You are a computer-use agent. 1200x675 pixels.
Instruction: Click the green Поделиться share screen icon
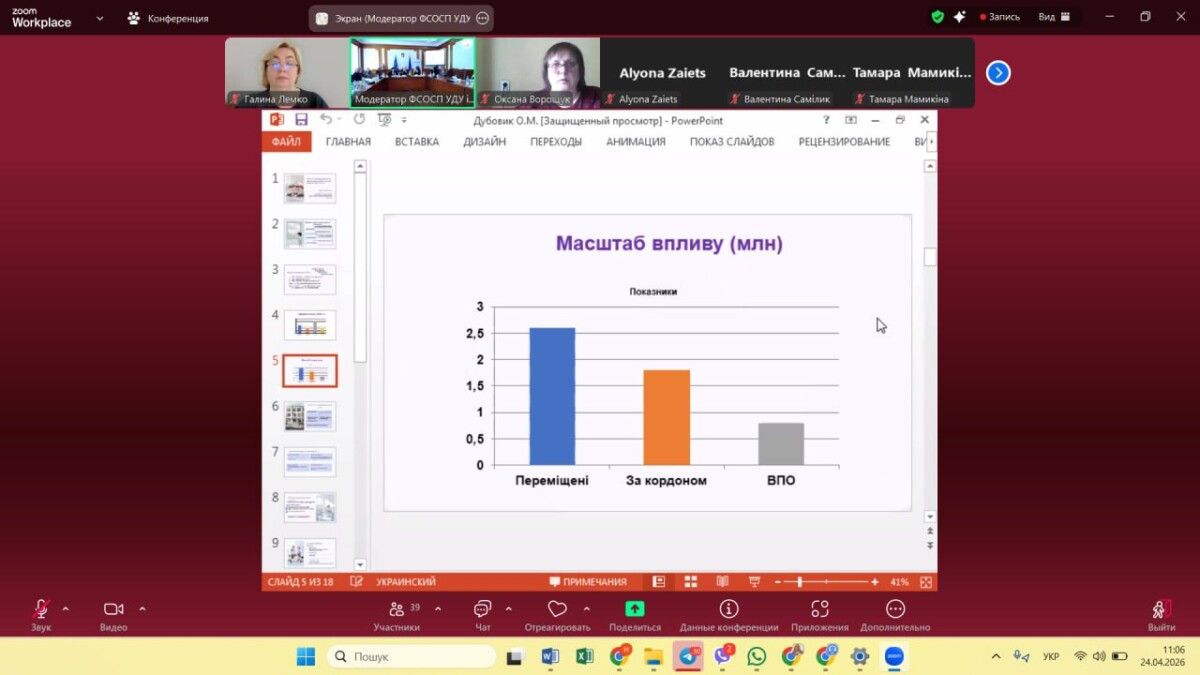click(x=635, y=609)
